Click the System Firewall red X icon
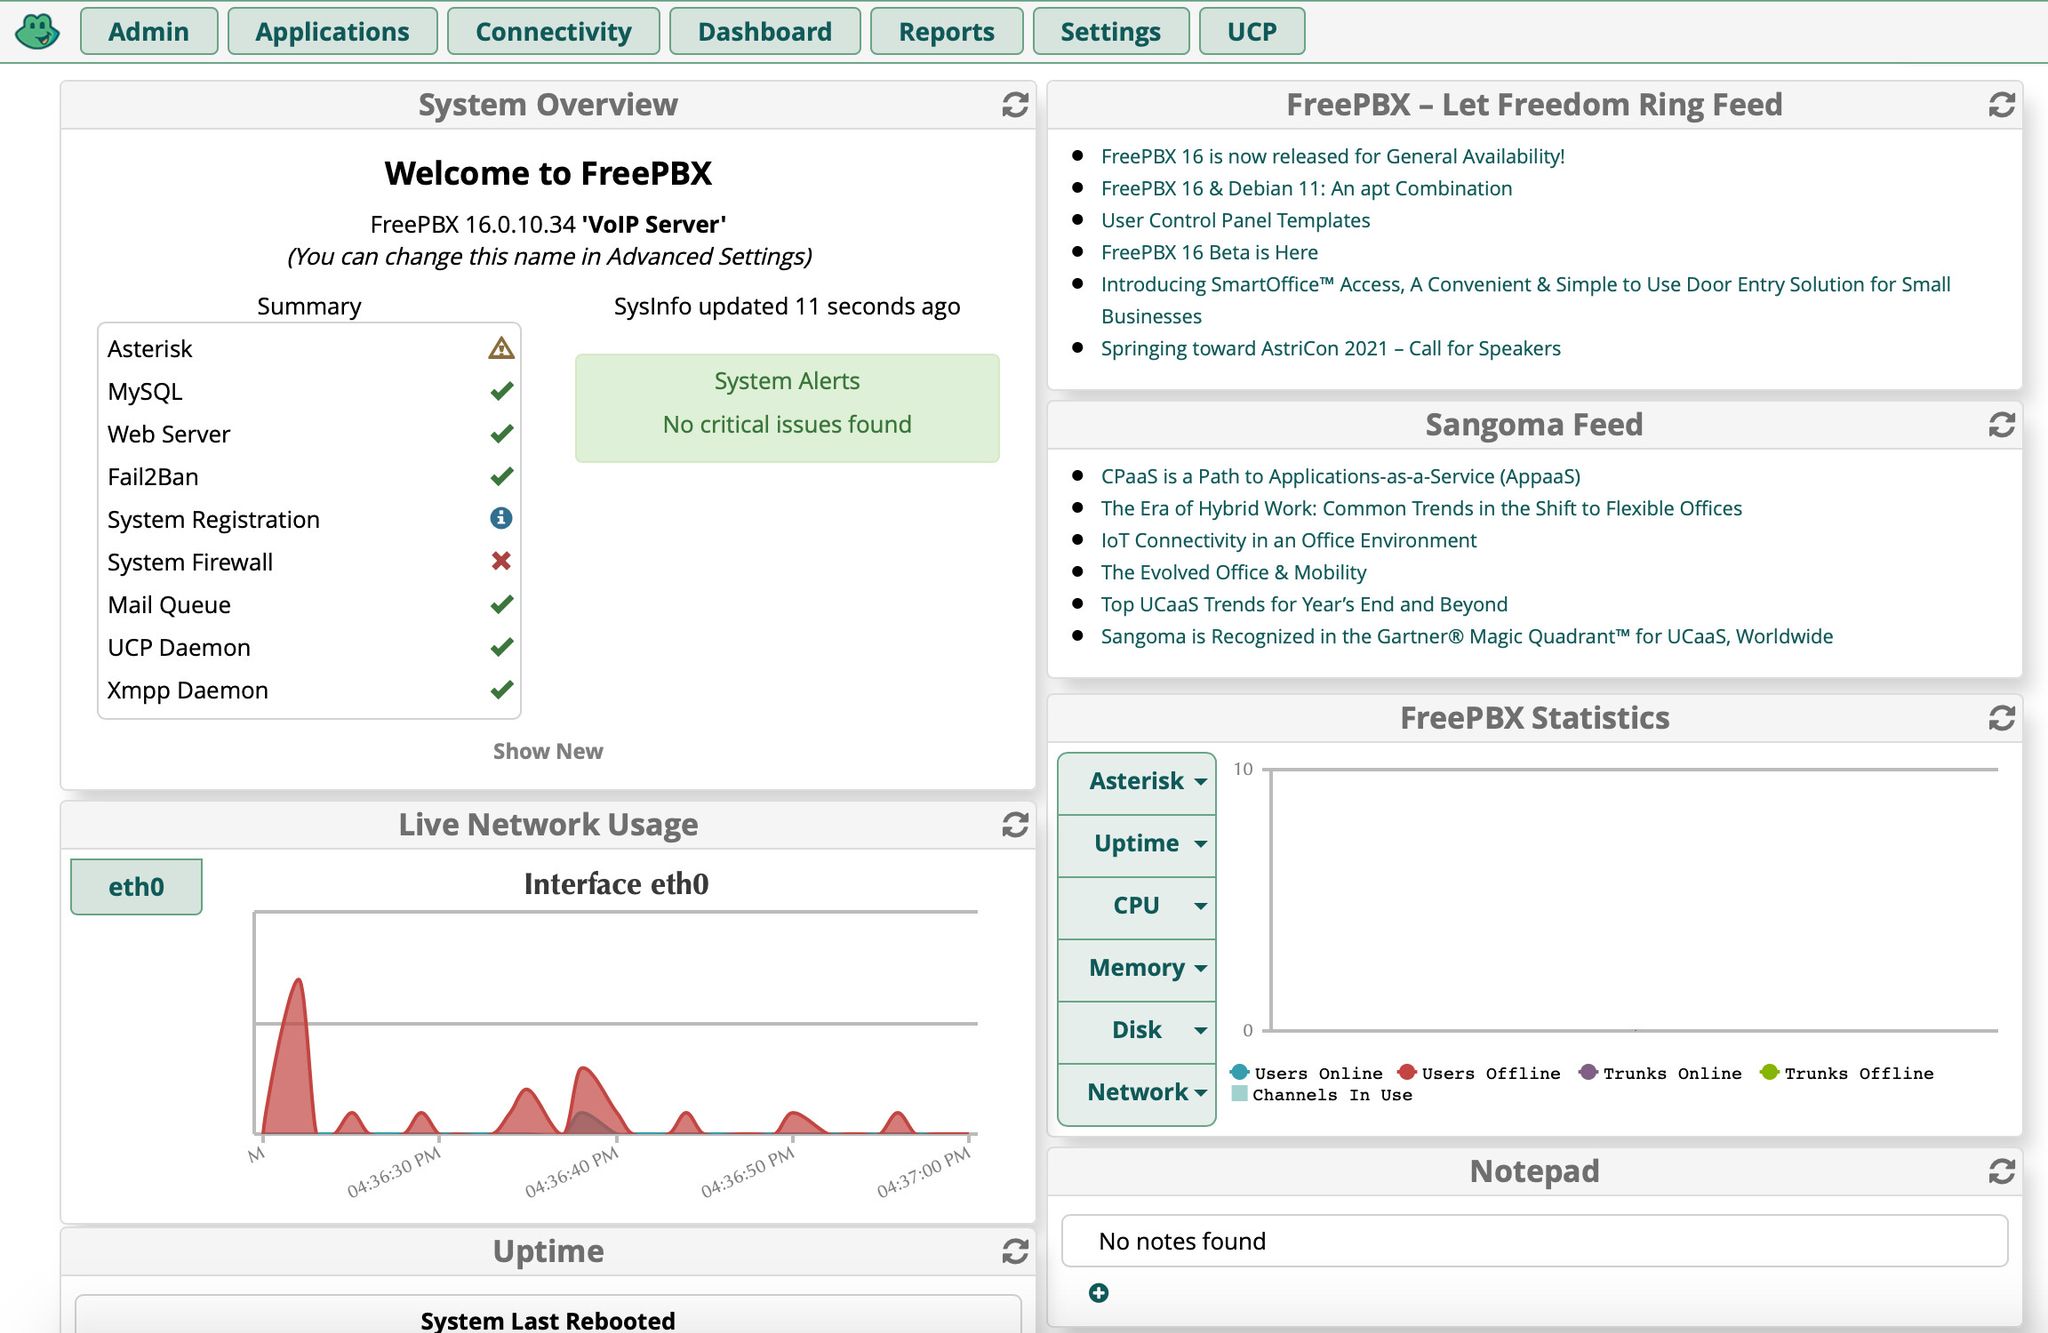Viewport: 2048px width, 1333px height. click(x=501, y=561)
